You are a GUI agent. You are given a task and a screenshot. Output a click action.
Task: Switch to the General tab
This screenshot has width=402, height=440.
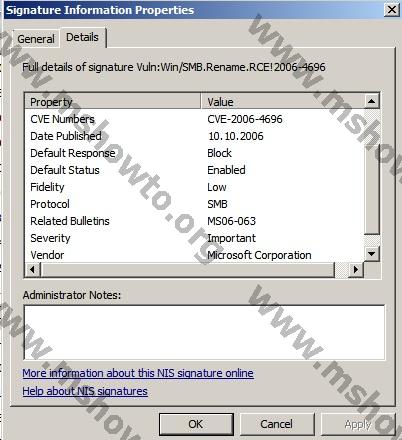pos(36,39)
